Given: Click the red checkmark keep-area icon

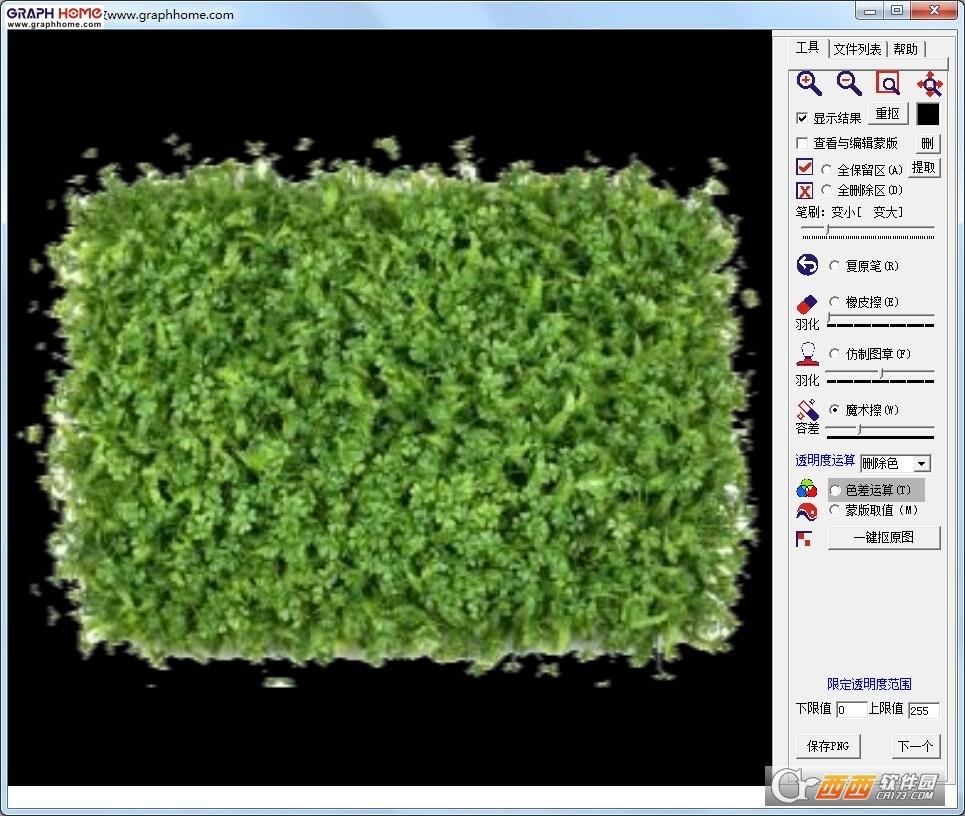Looking at the screenshot, I should tap(805, 167).
